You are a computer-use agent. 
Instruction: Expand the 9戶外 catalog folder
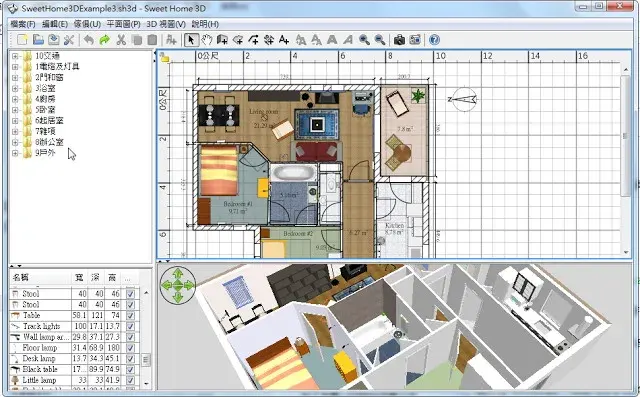15,153
